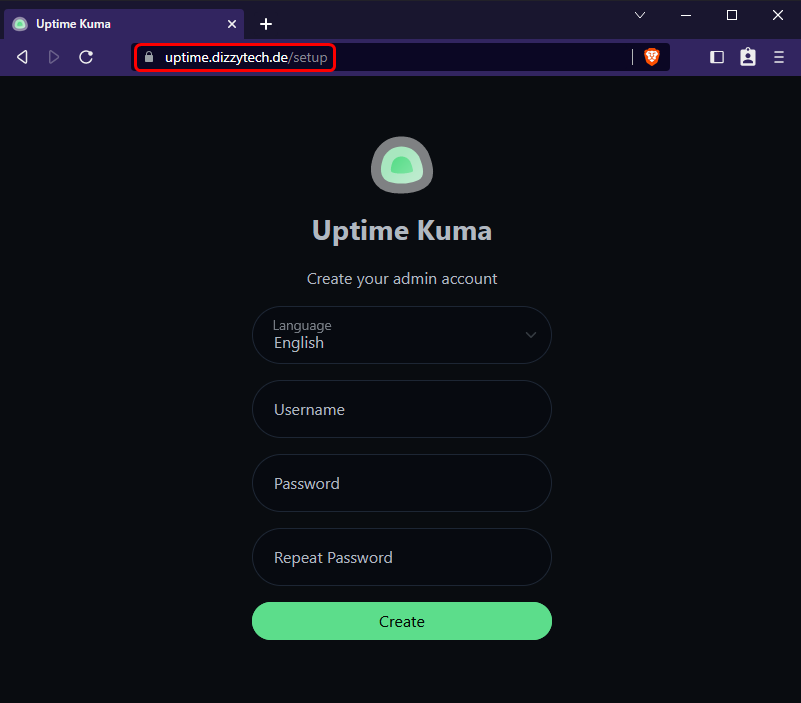Open the sidebar panel icon
The height and width of the screenshot is (703, 801).
coord(717,57)
